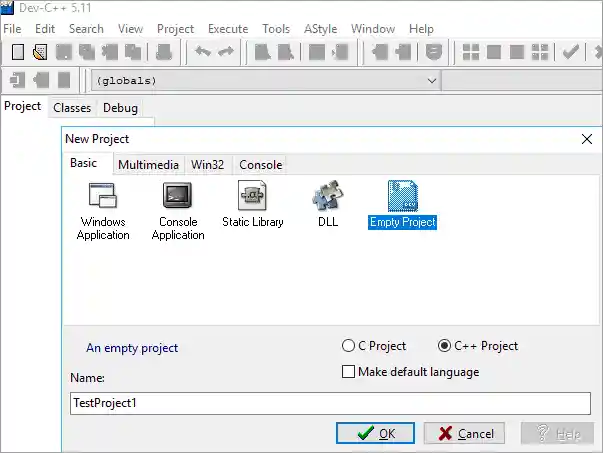Click the 'Name:' label
This screenshot has width=603, height=453.
[87, 378]
